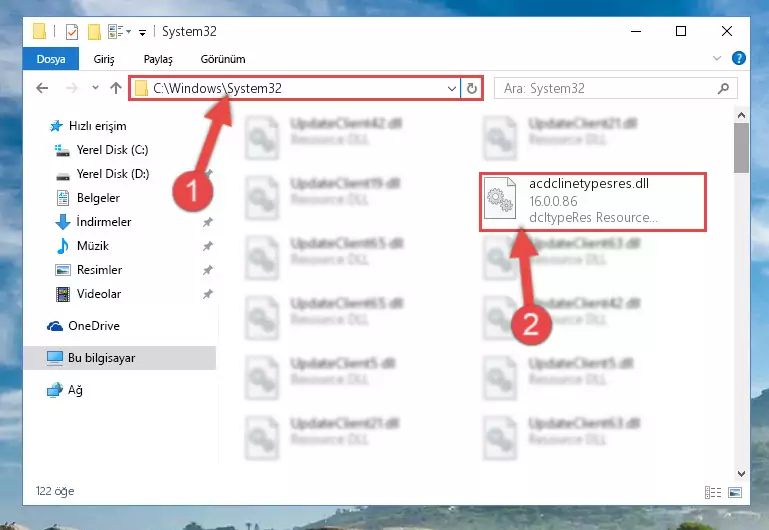This screenshot has width=769, height=530.
Task: Click the pin icon next to Müzik
Action: click(x=208, y=246)
